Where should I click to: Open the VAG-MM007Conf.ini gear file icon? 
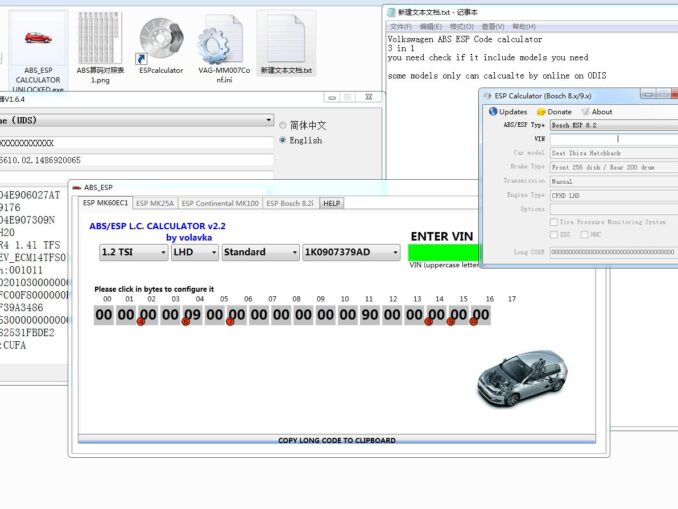click(x=221, y=40)
